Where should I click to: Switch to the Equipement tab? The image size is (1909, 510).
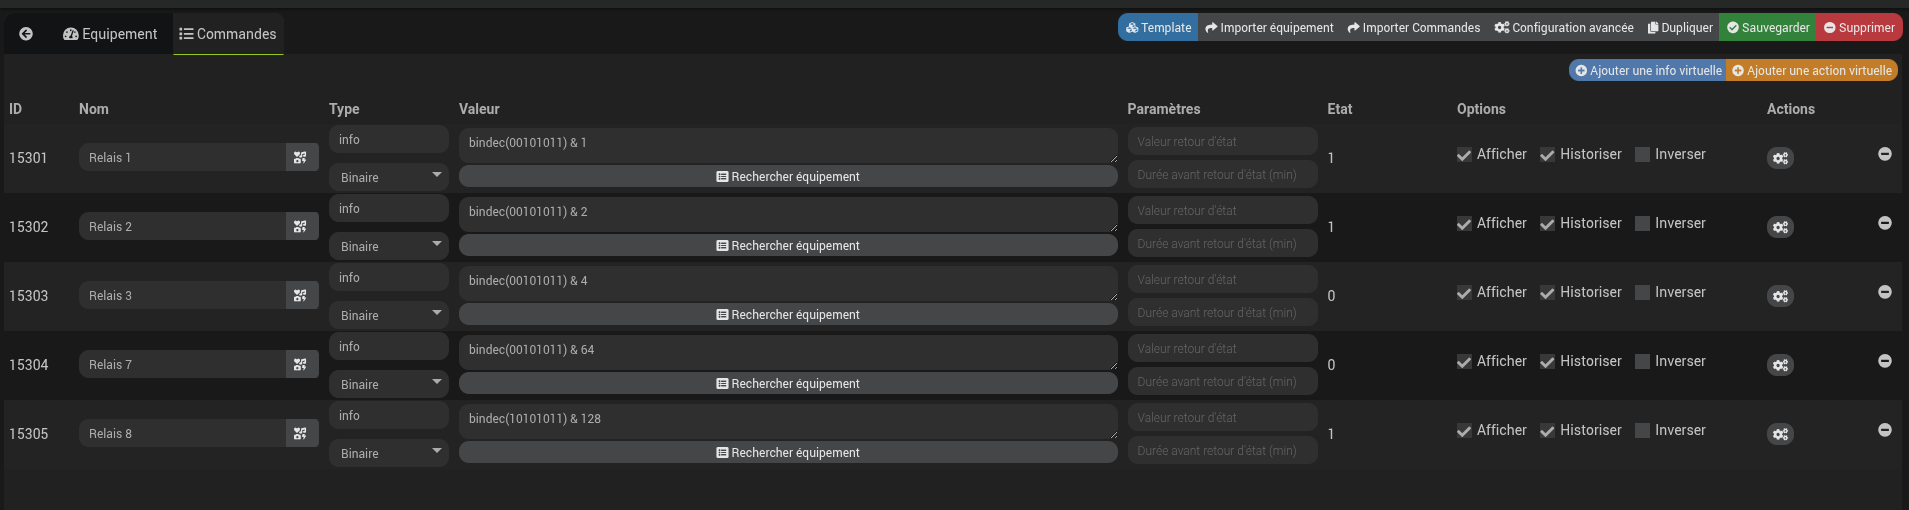click(x=110, y=34)
